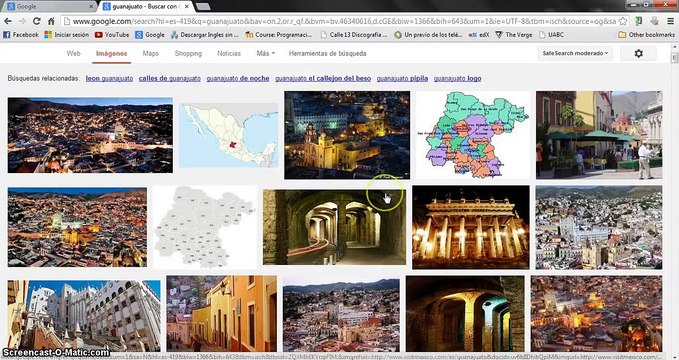Open the street cafe with green umbrellas thumbnail

(x=599, y=135)
